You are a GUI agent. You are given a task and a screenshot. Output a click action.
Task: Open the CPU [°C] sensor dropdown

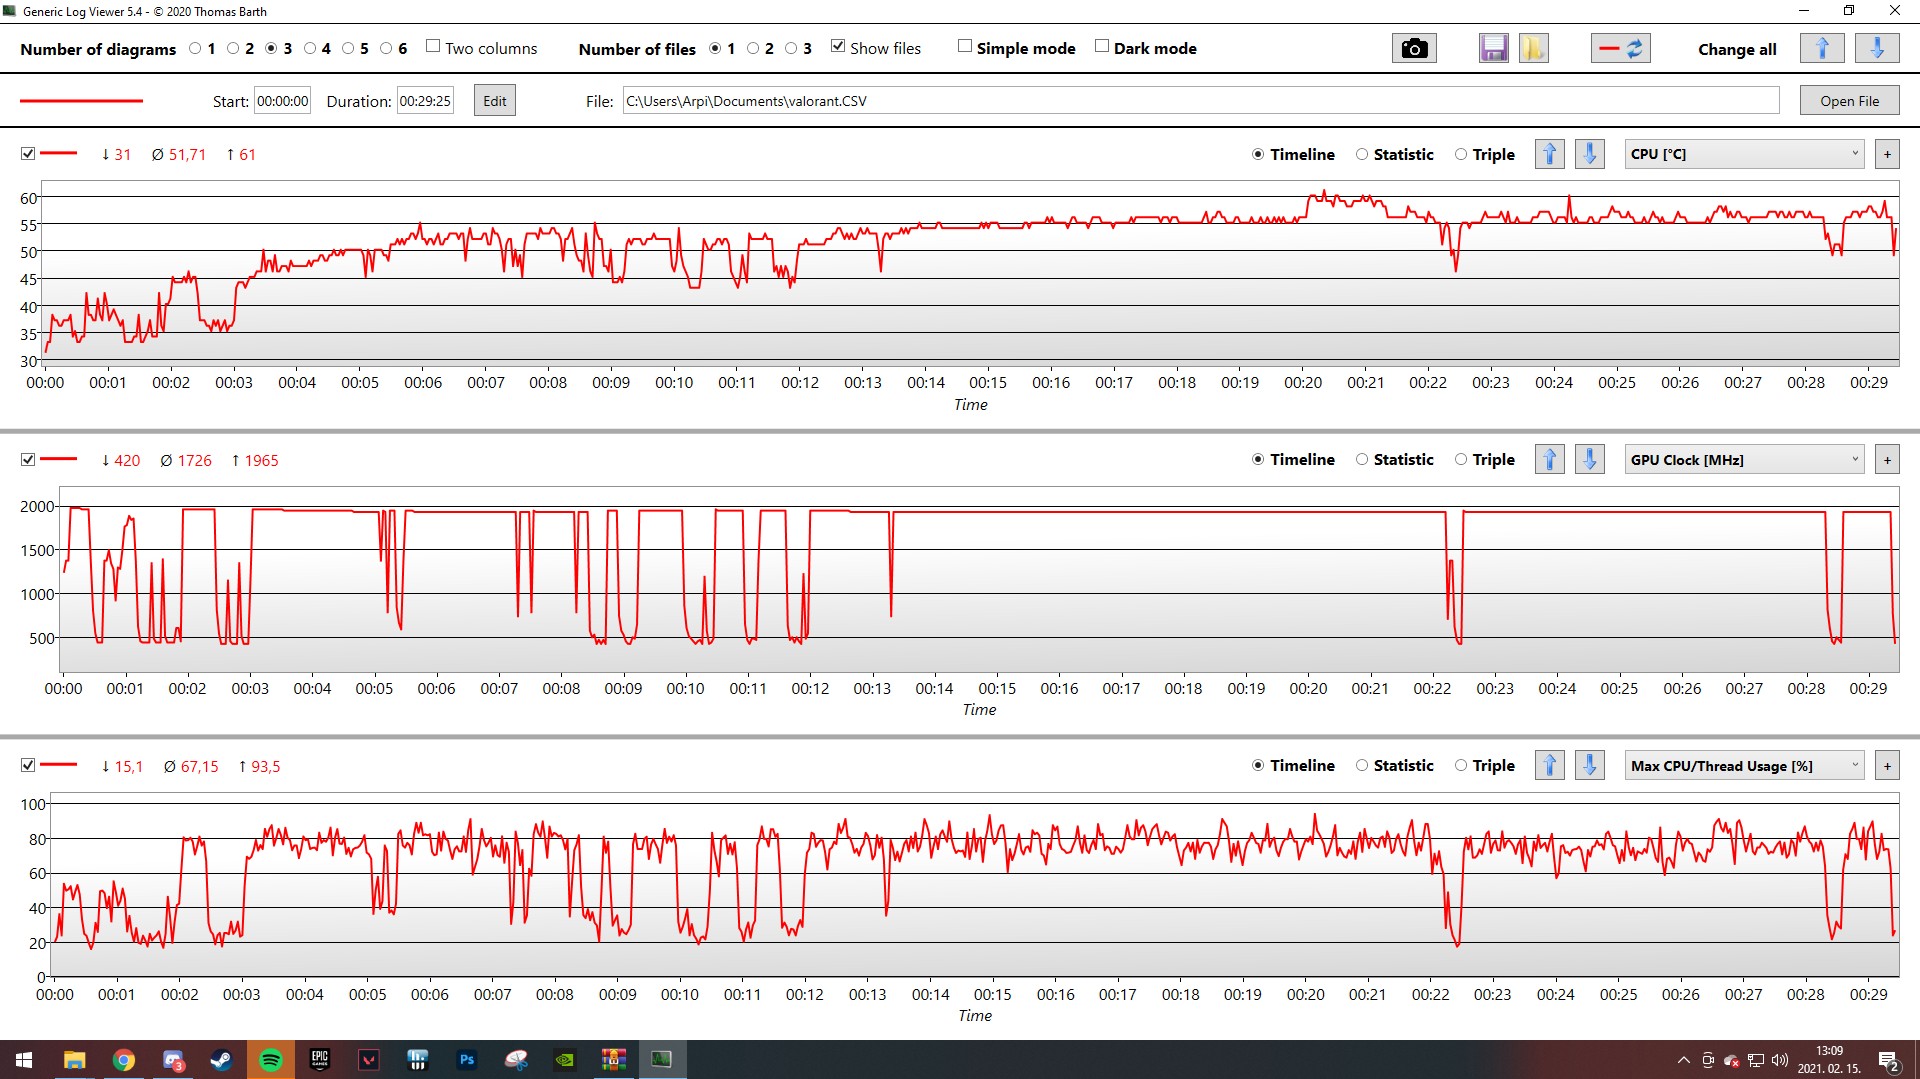point(1744,154)
